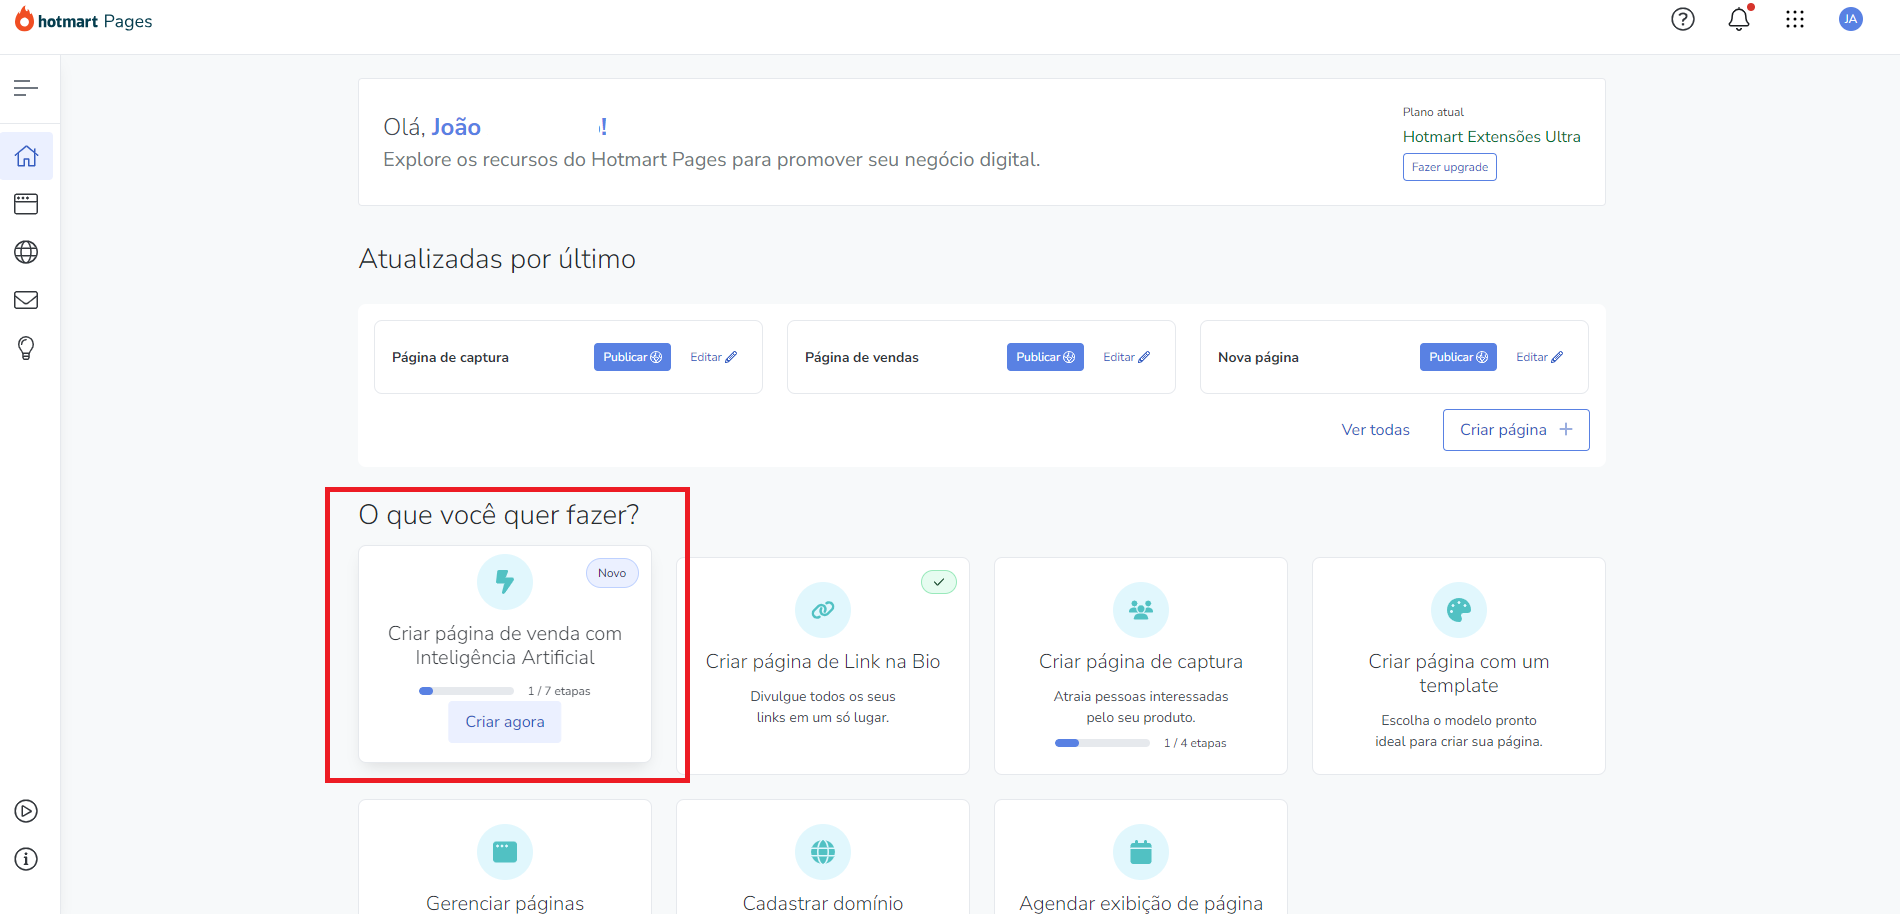This screenshot has height=914, width=1900.
Task: Open the Hotmart Pages logo home link
Action: tap(84, 21)
